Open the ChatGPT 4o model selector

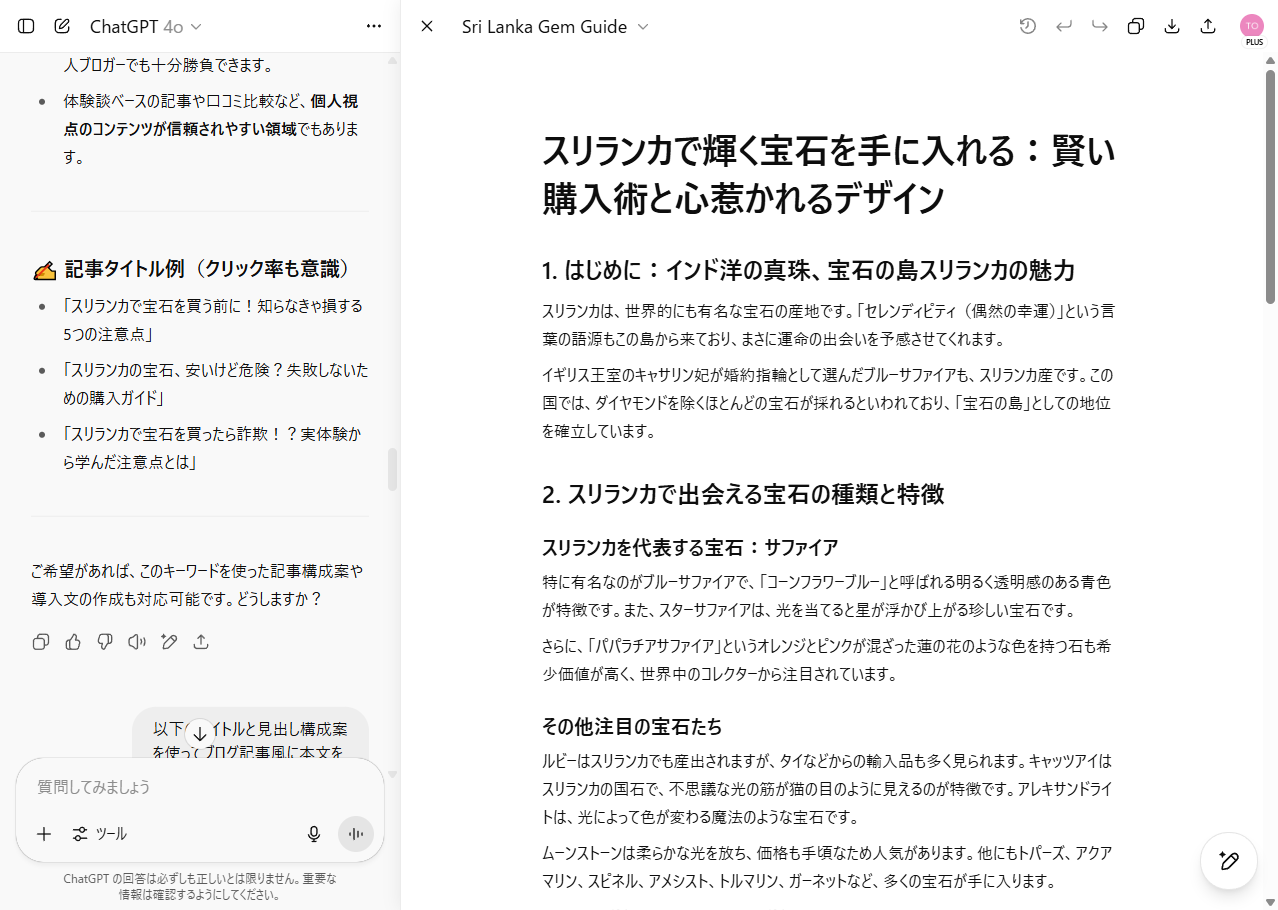click(x=146, y=26)
